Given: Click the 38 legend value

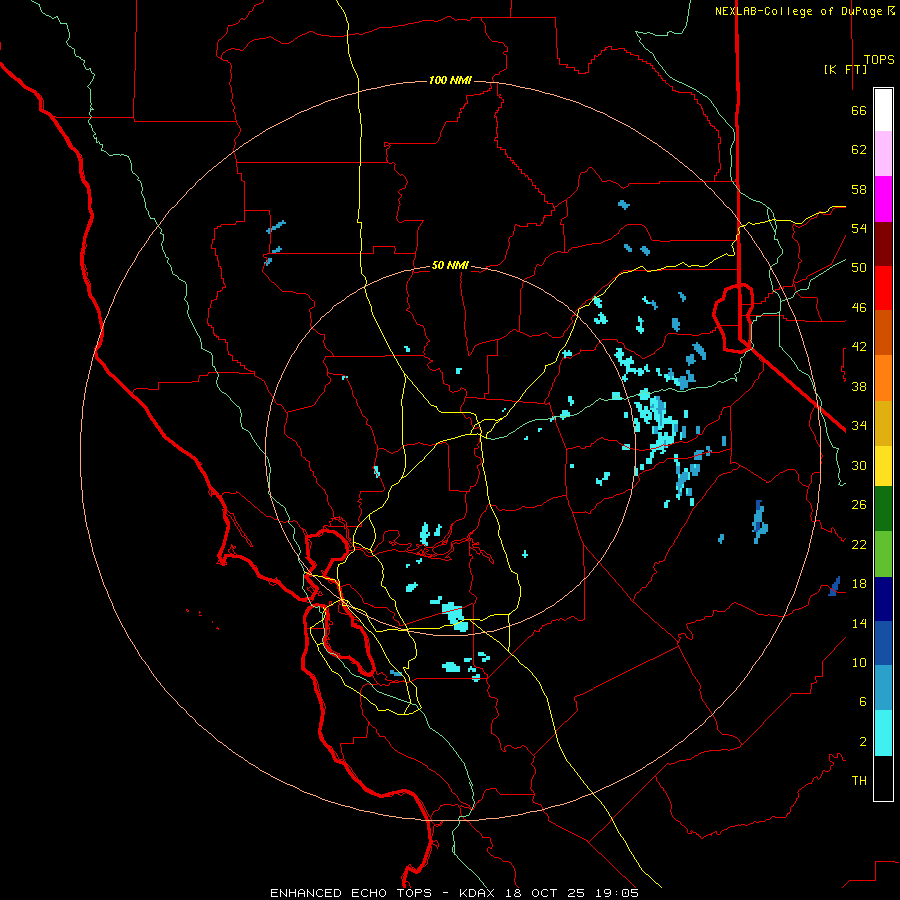Looking at the screenshot, I should click(859, 386).
